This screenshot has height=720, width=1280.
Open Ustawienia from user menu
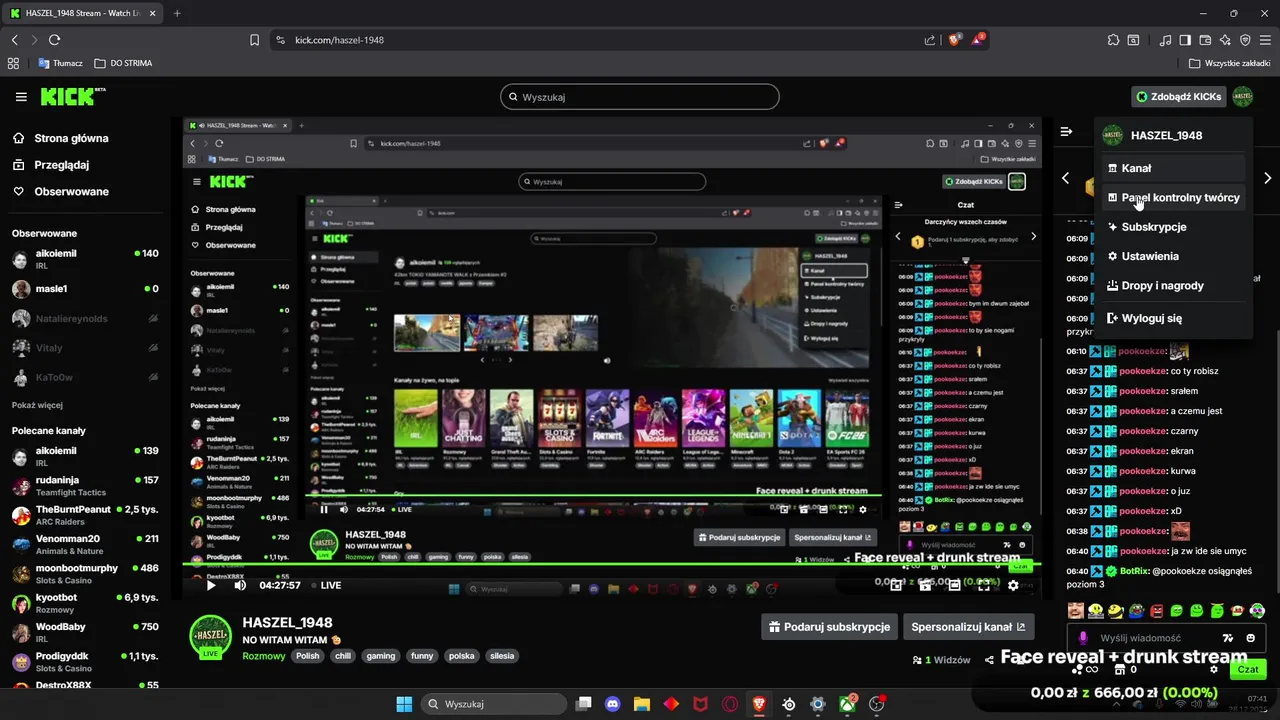click(1174, 256)
